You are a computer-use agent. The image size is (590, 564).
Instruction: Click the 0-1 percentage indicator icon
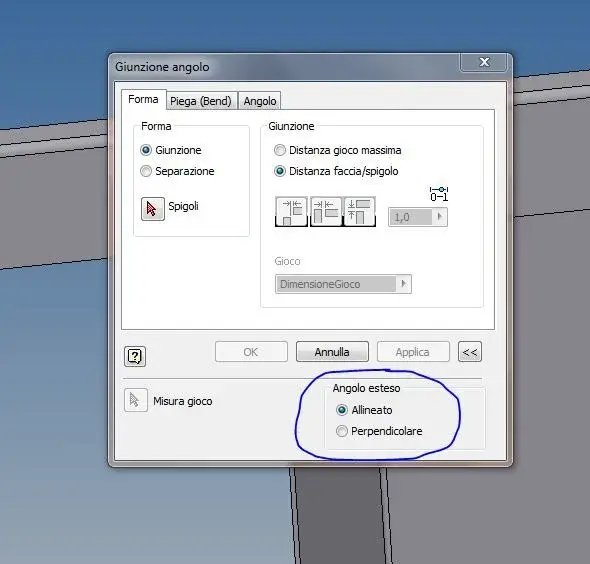coord(439,194)
